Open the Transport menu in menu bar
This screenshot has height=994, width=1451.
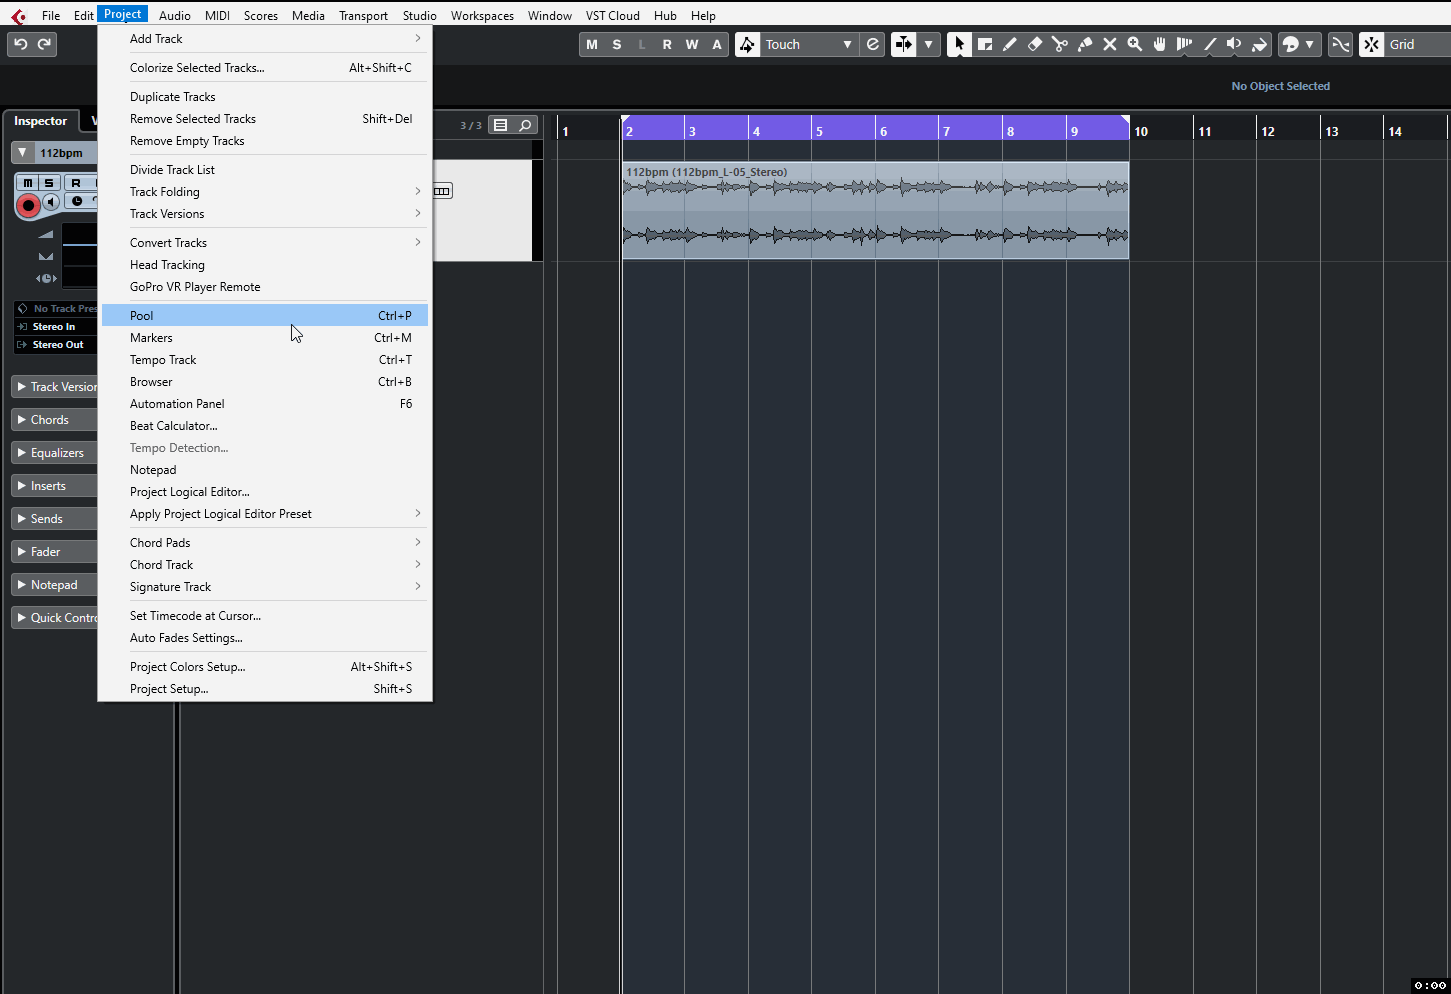(x=363, y=15)
